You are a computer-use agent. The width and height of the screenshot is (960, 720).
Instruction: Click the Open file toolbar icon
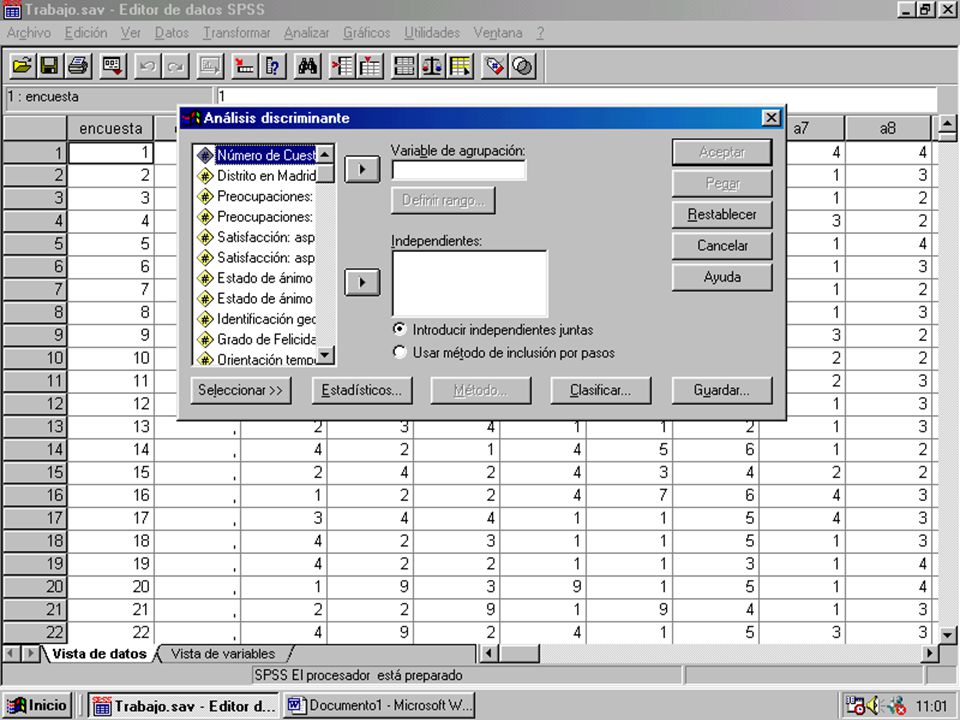point(22,66)
